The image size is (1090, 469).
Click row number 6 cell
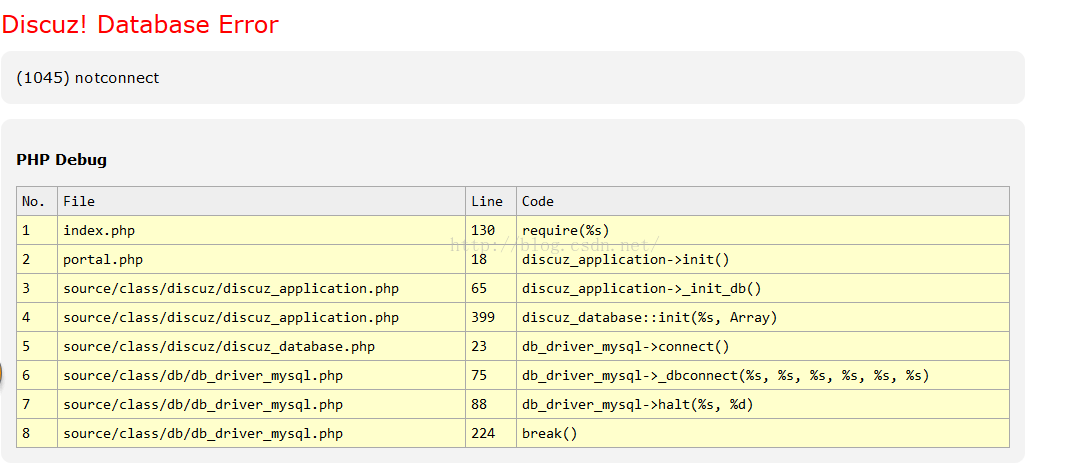(37, 376)
